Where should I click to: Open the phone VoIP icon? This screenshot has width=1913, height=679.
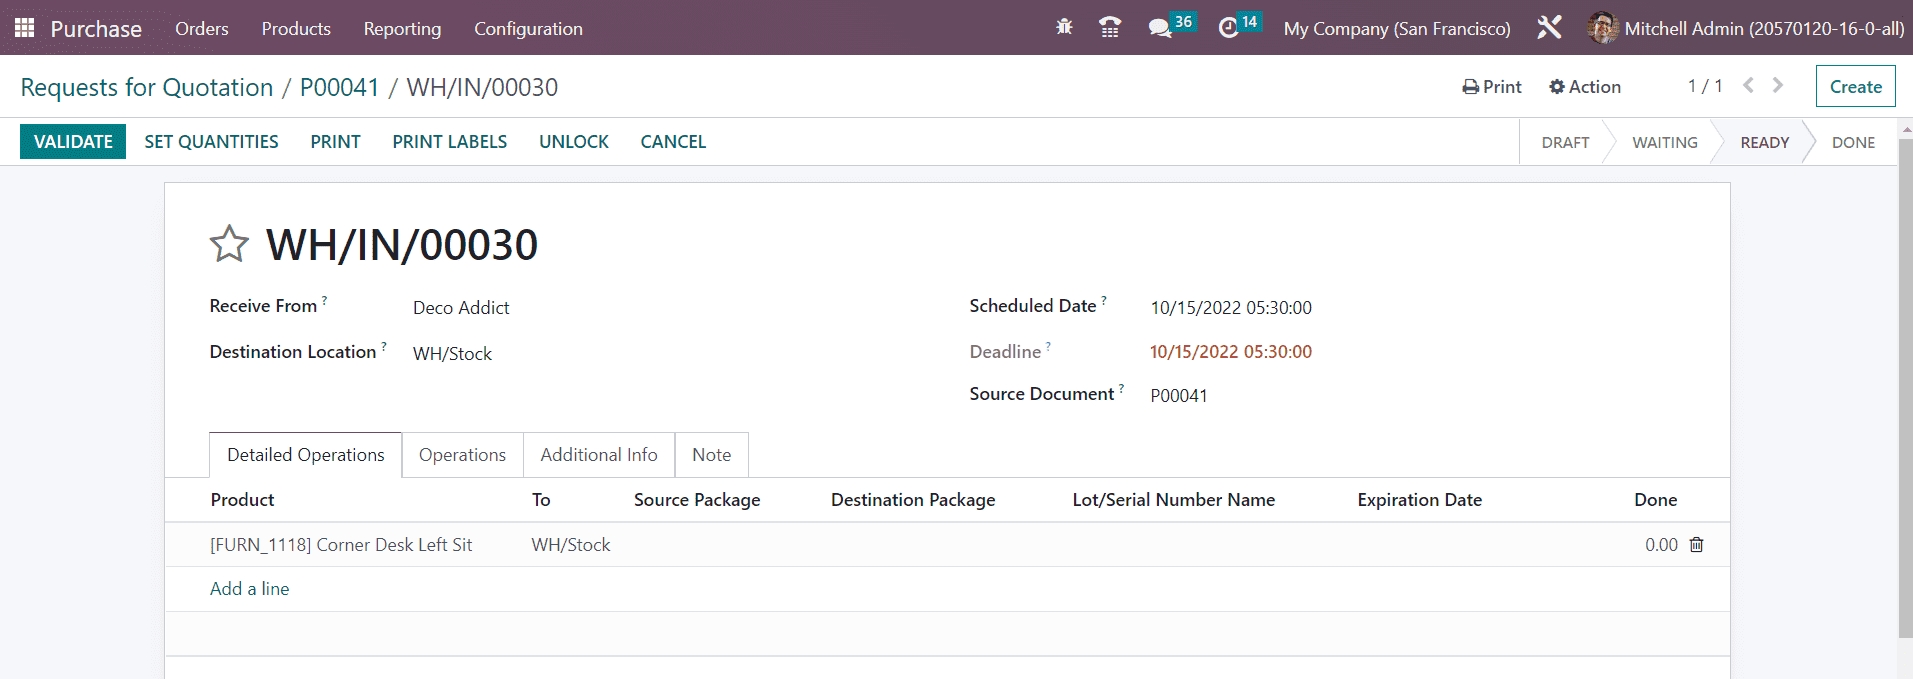pos(1109,28)
